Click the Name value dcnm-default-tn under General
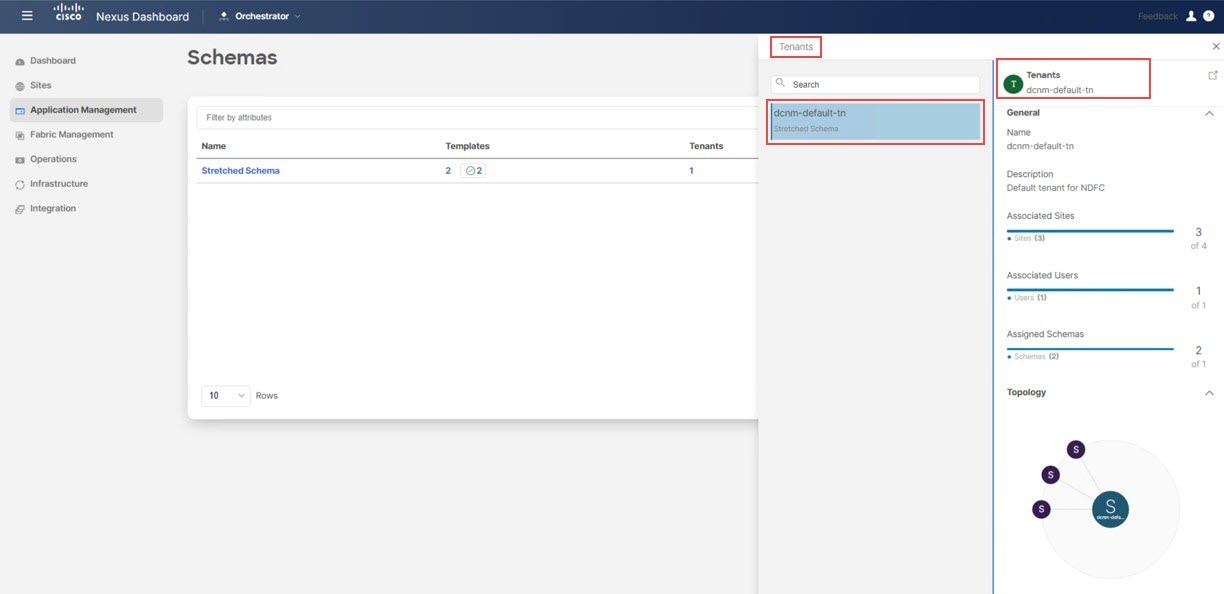The width and height of the screenshot is (1224, 594). tap(1040, 146)
